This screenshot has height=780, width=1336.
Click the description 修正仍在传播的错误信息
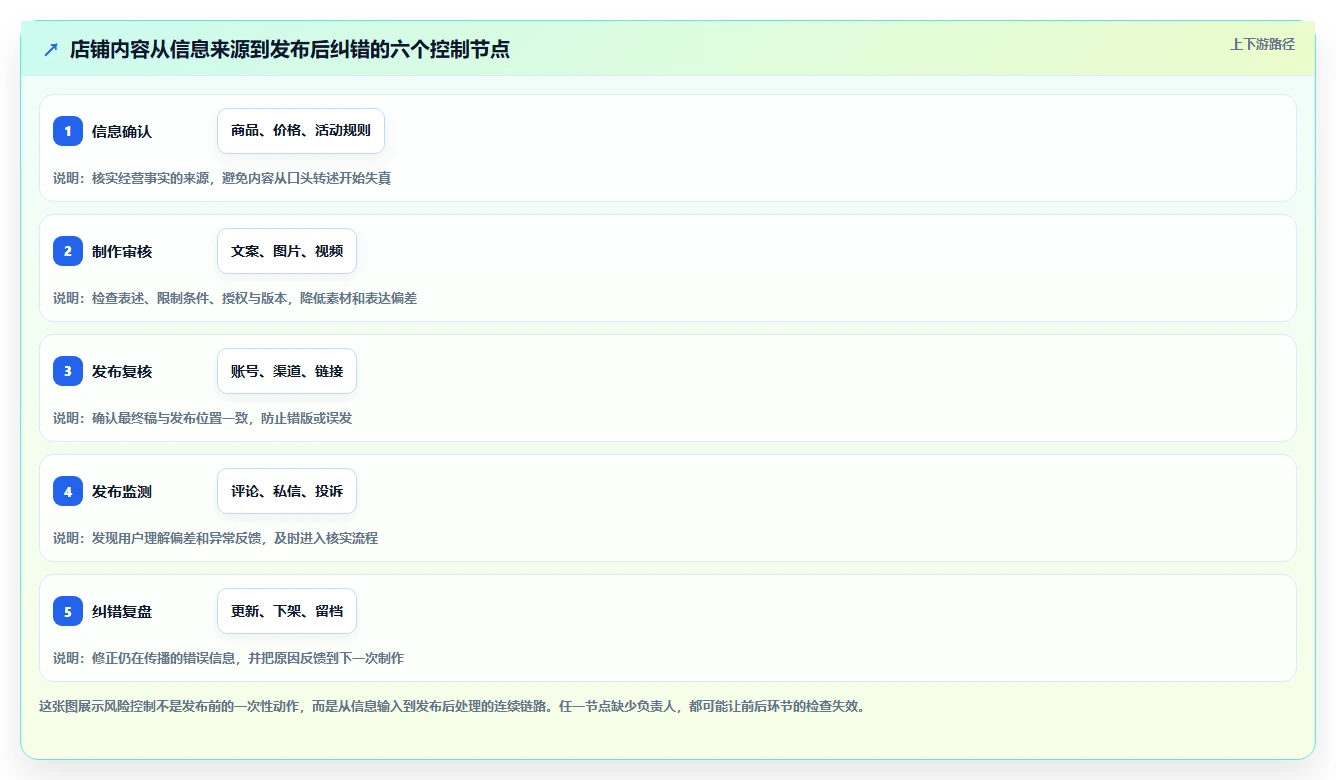point(163,658)
